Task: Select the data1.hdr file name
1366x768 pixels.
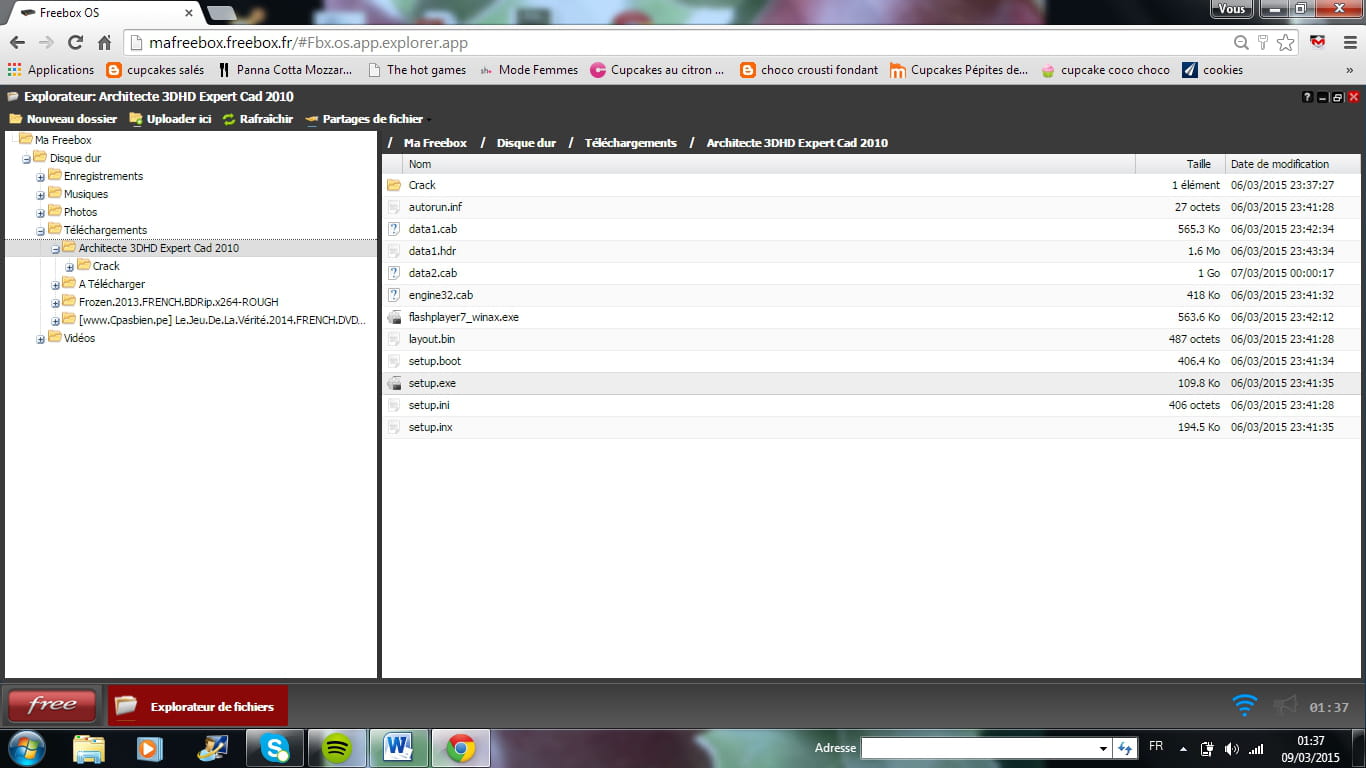Action: coord(432,251)
